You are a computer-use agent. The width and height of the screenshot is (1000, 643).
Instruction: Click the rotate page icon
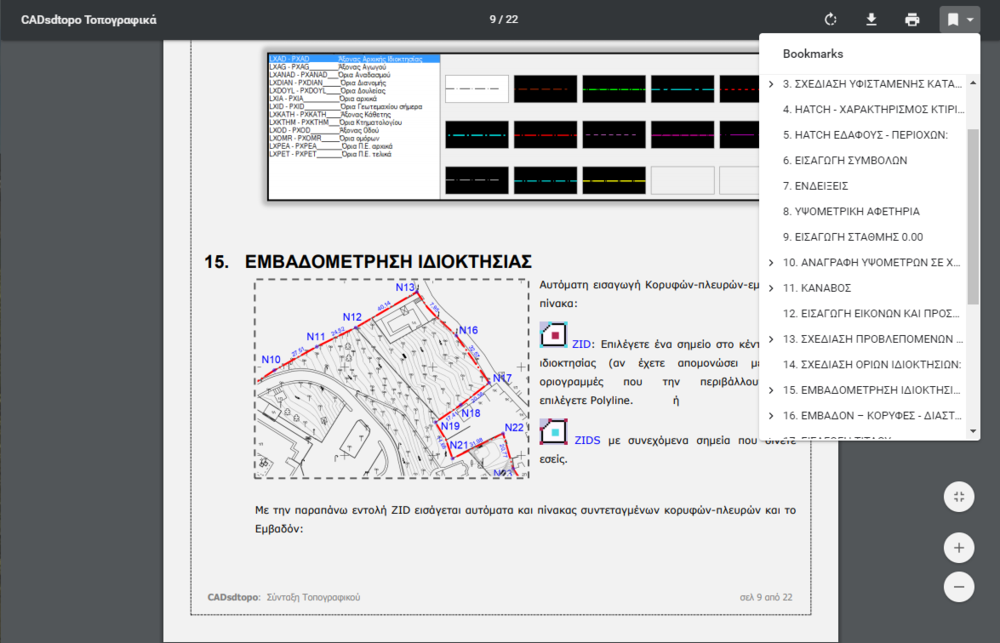click(830, 20)
